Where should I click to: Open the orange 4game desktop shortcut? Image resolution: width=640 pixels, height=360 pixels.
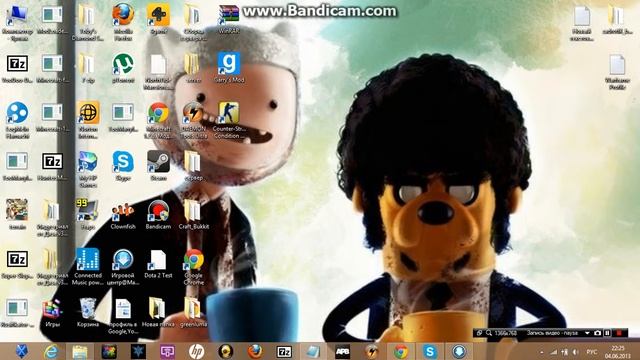[x=158, y=18]
